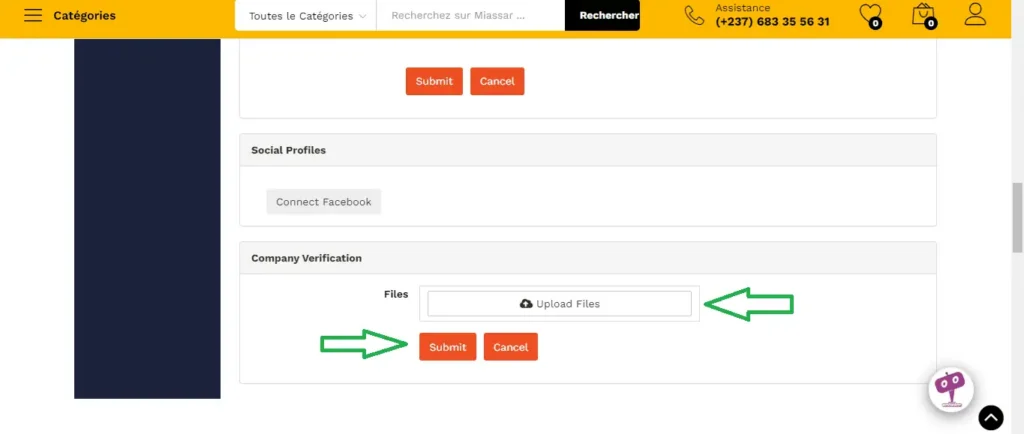Click the telephone handset icon
Image resolution: width=1024 pixels, height=434 pixels.
694,15
